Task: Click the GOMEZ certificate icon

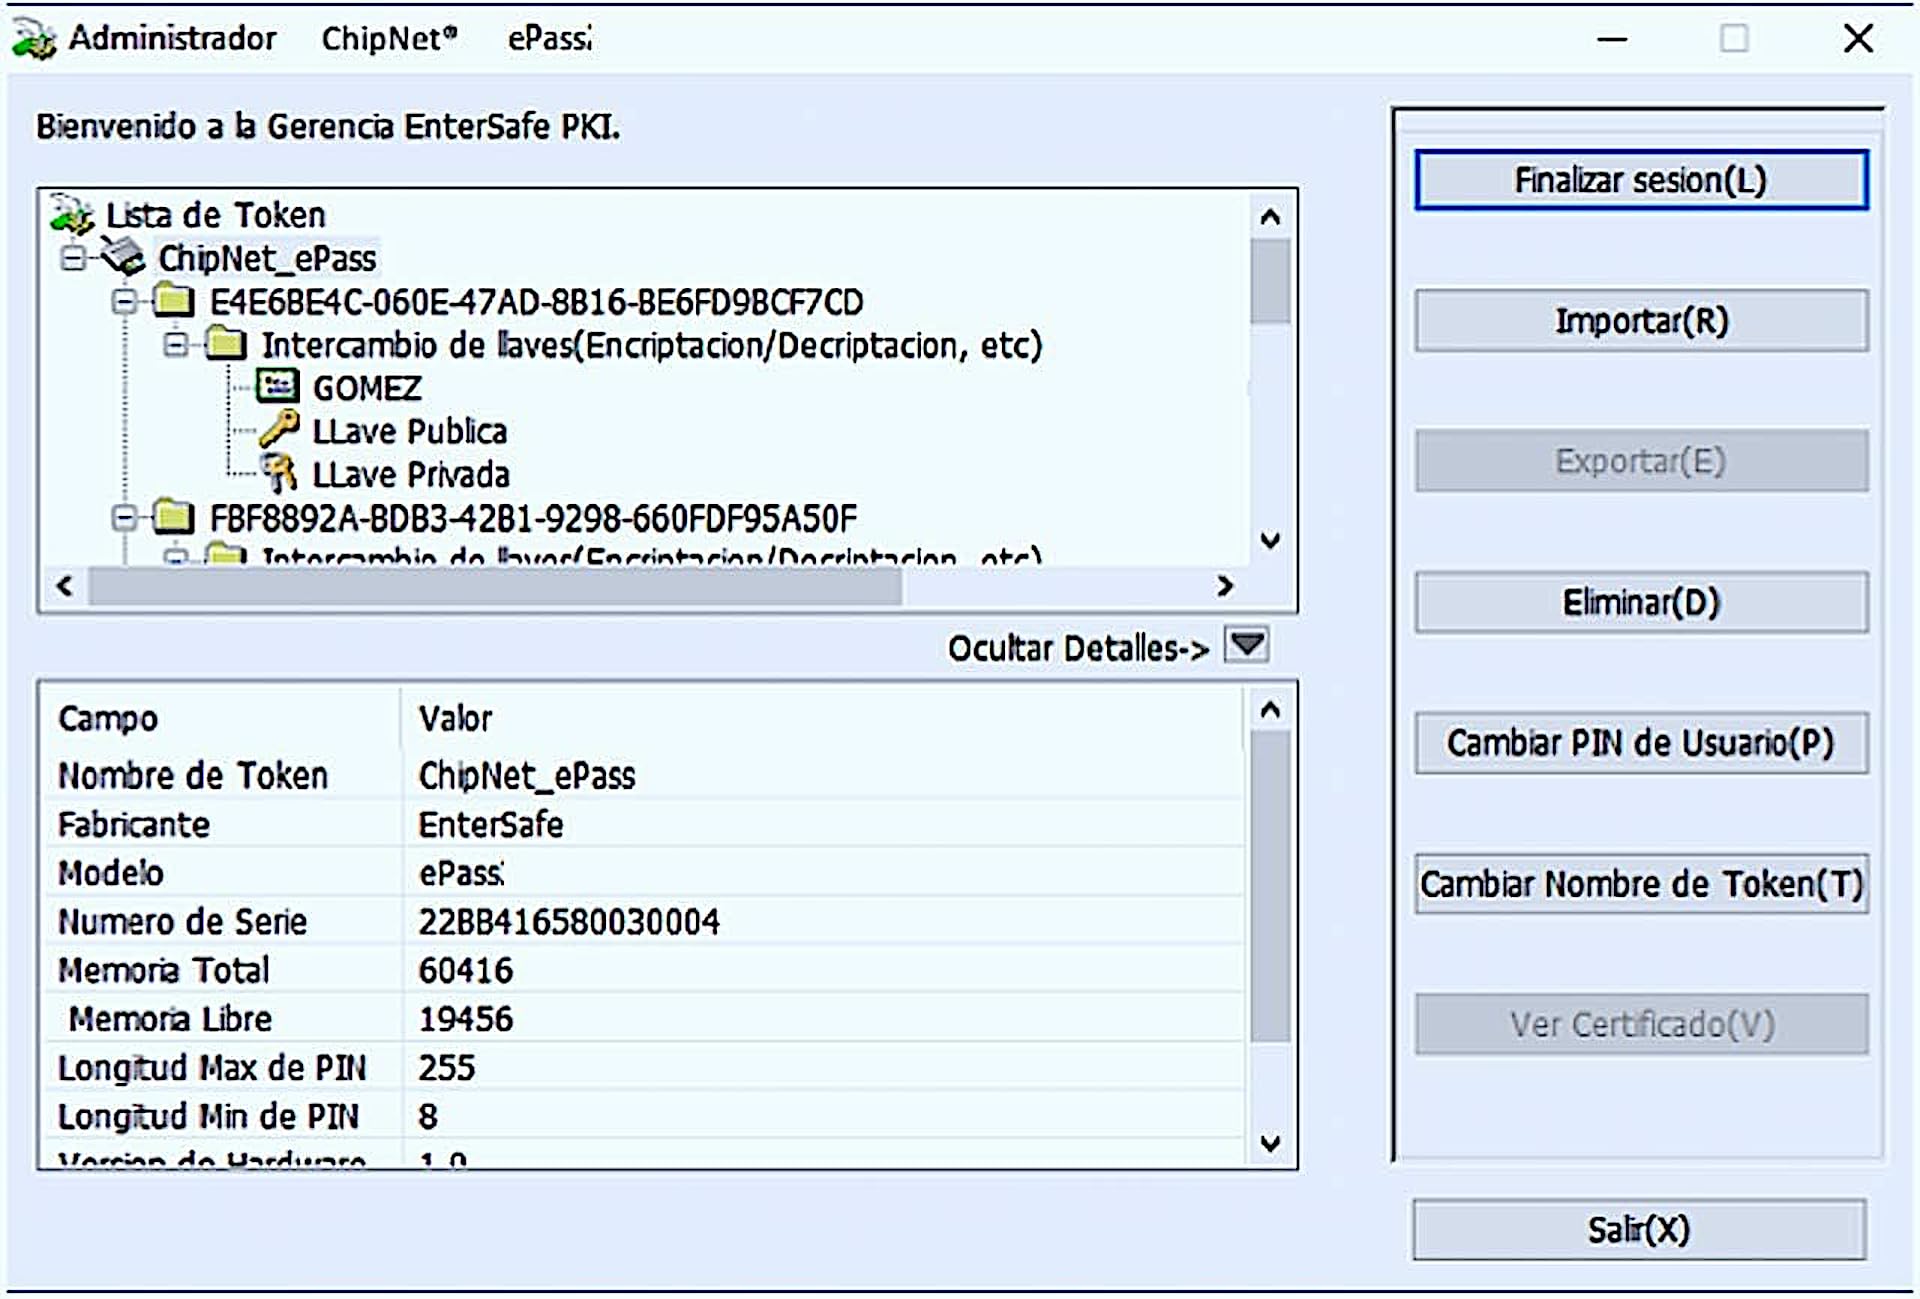Action: click(277, 386)
